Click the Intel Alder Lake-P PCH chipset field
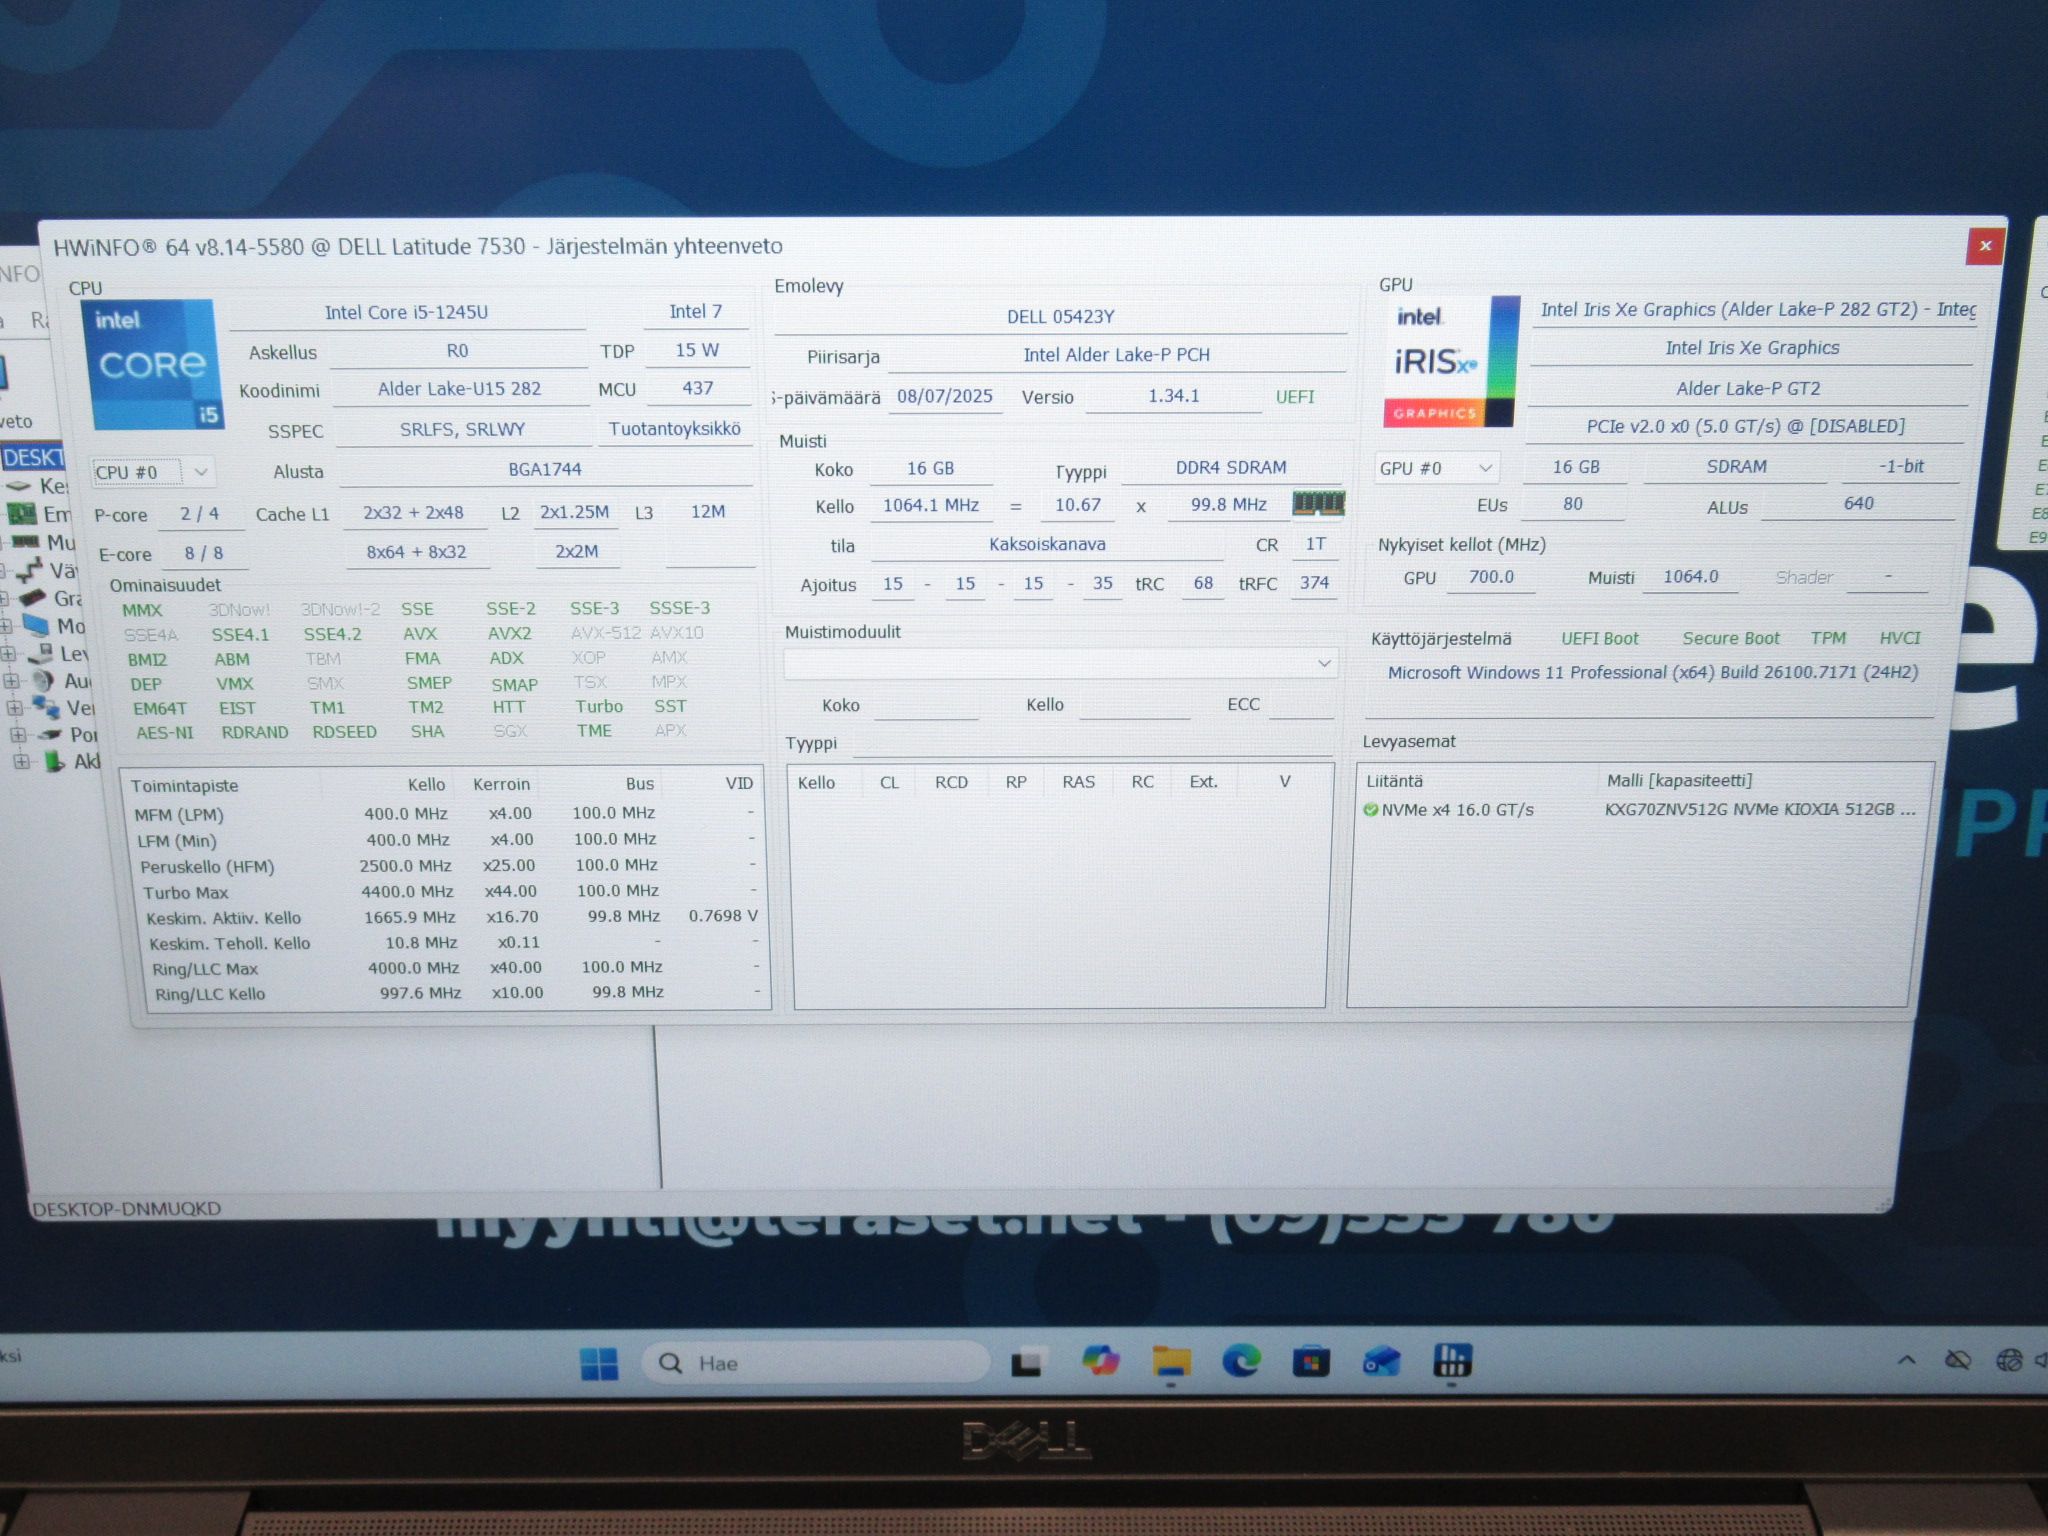The image size is (2048, 1536). coord(1116,355)
